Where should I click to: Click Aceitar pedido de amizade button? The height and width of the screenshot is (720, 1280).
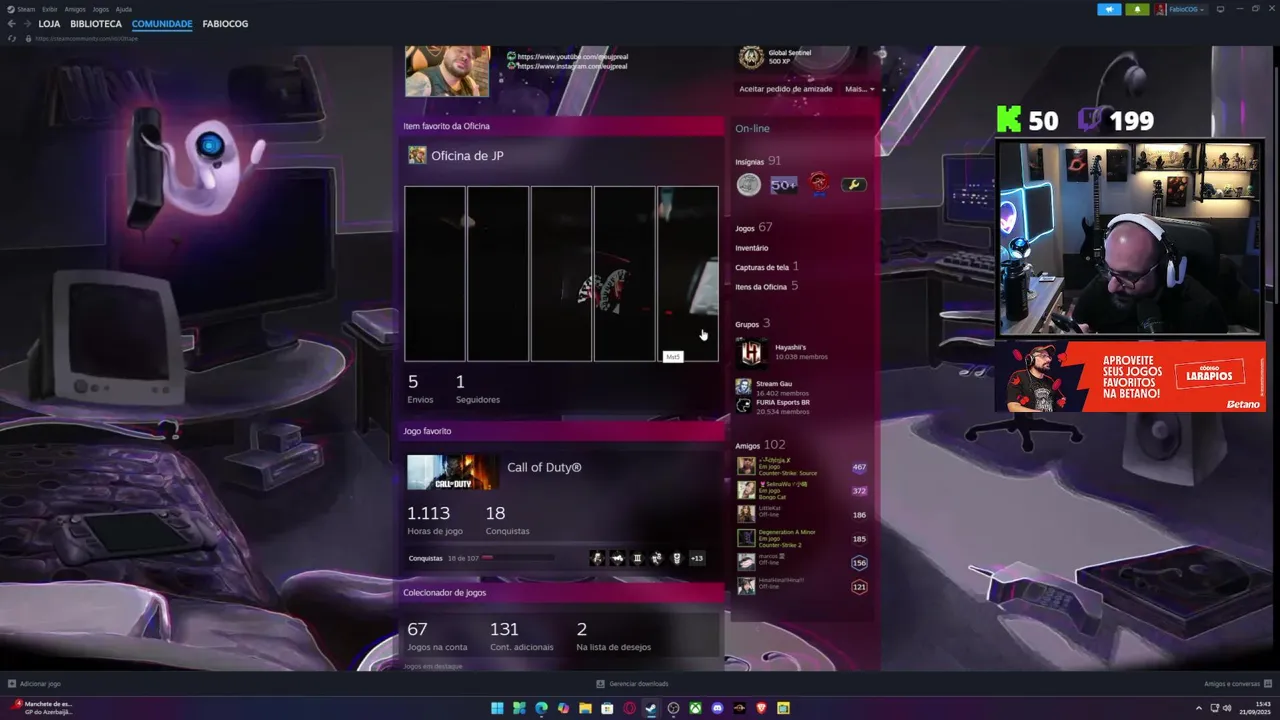(x=786, y=89)
